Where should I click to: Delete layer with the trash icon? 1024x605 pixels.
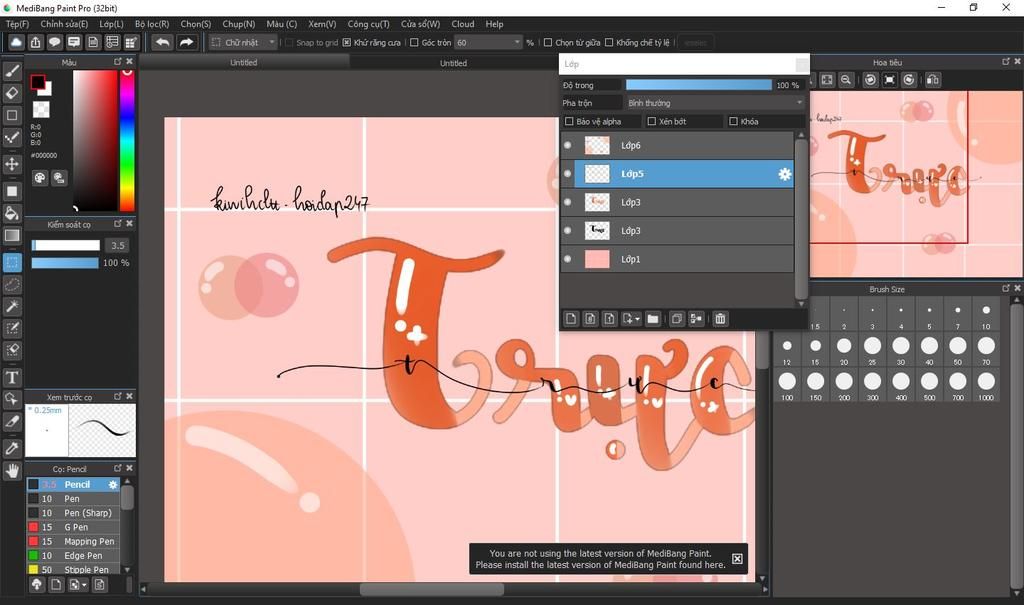coord(720,319)
